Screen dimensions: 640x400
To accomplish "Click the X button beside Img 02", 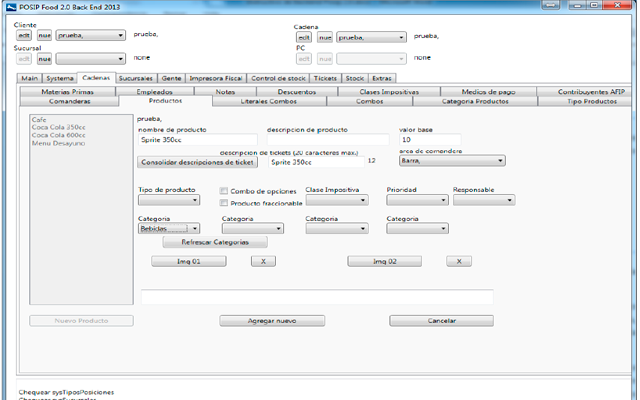I will [x=458, y=261].
